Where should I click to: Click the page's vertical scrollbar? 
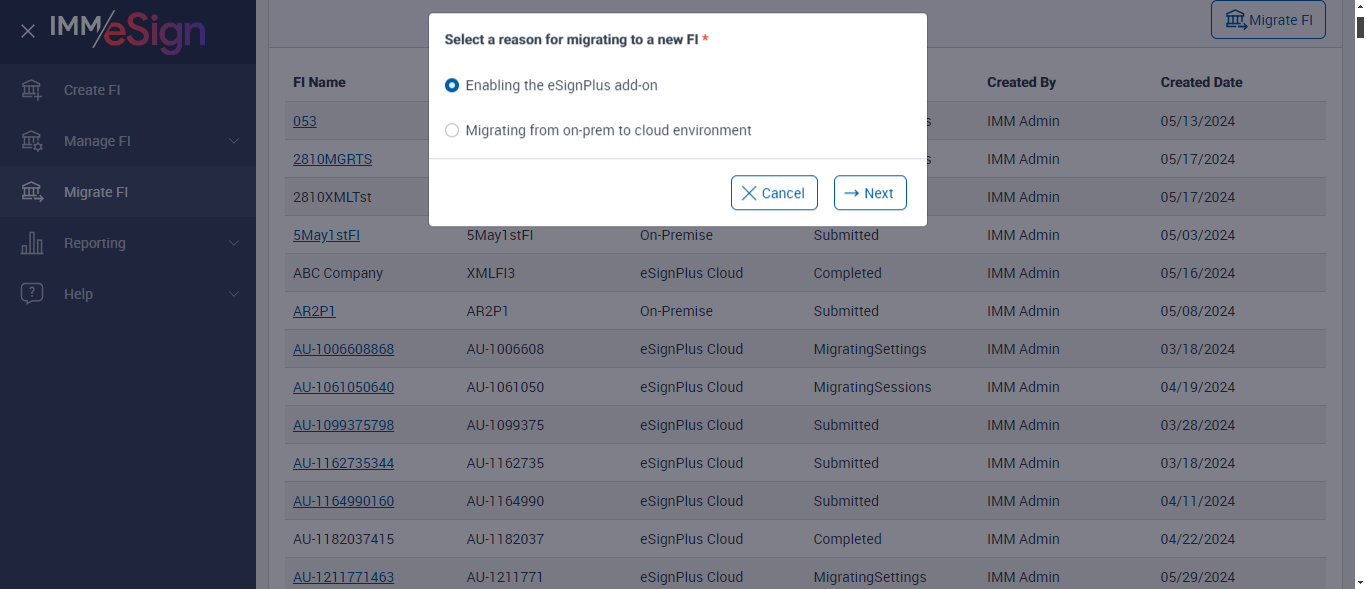1360,300
